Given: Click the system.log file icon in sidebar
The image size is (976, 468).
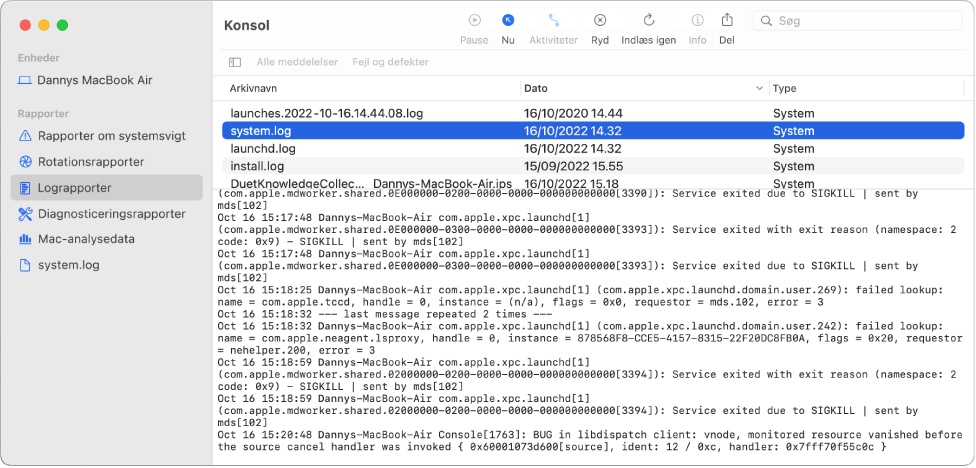Looking at the screenshot, I should click(x=25, y=265).
